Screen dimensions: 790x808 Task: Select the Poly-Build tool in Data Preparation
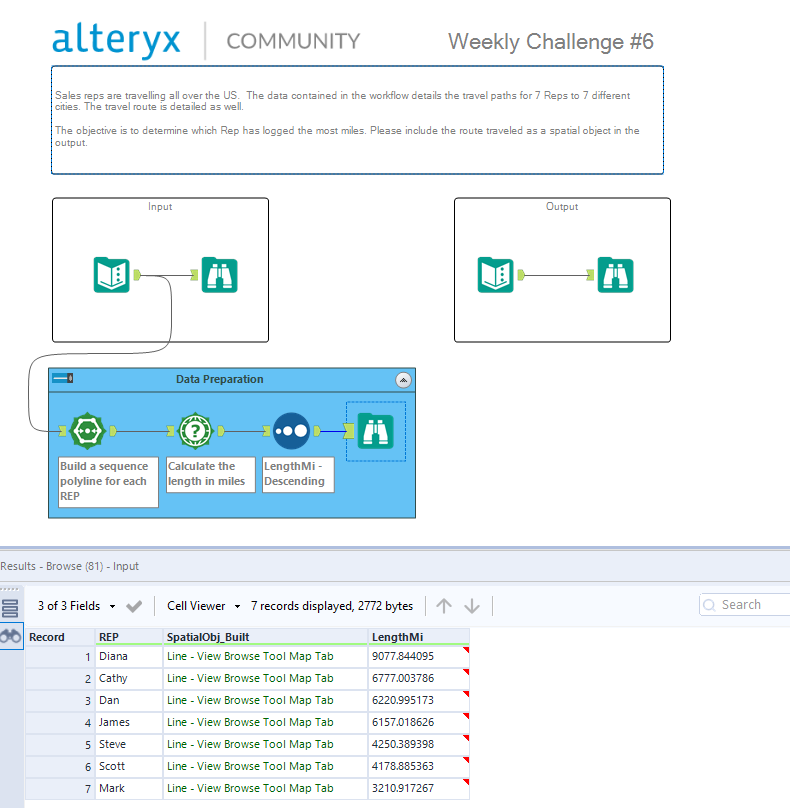click(x=88, y=431)
